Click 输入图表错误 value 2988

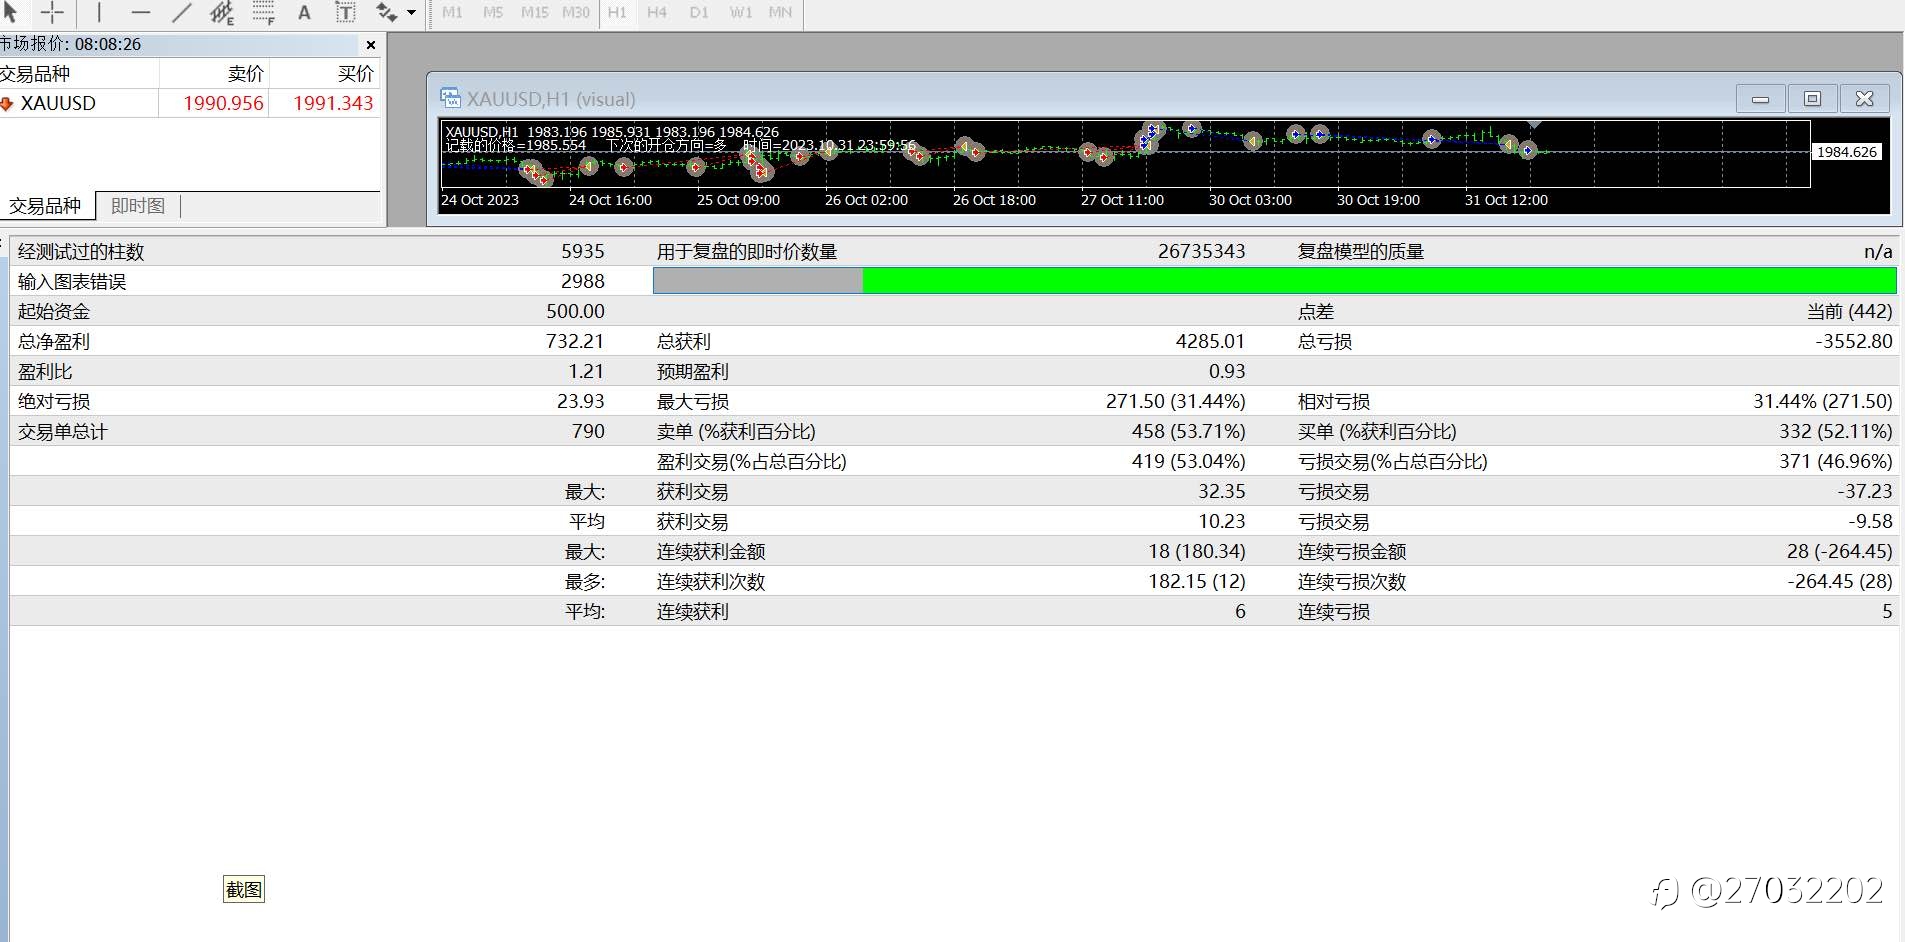[583, 281]
